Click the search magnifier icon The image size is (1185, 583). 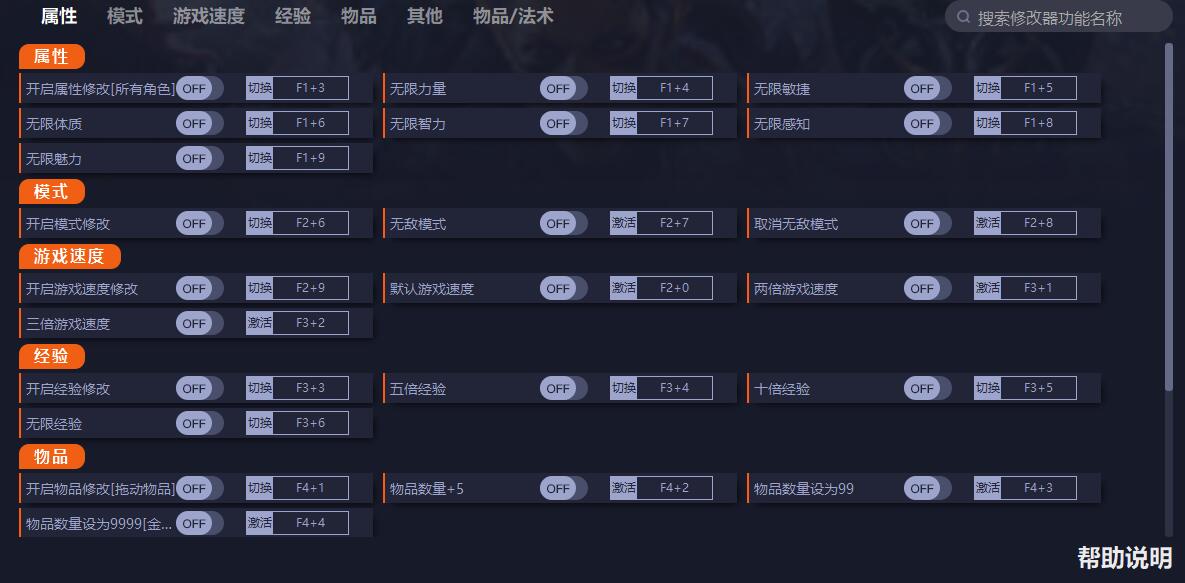point(963,17)
